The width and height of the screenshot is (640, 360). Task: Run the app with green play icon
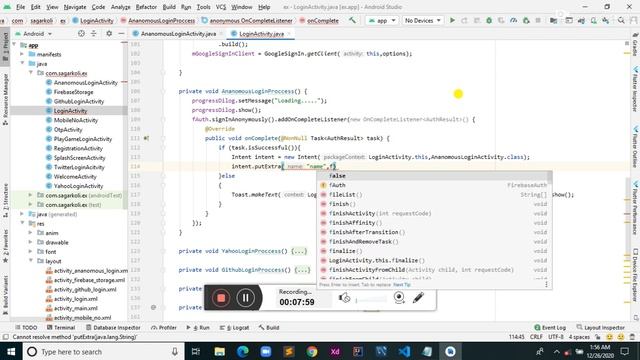452,20
